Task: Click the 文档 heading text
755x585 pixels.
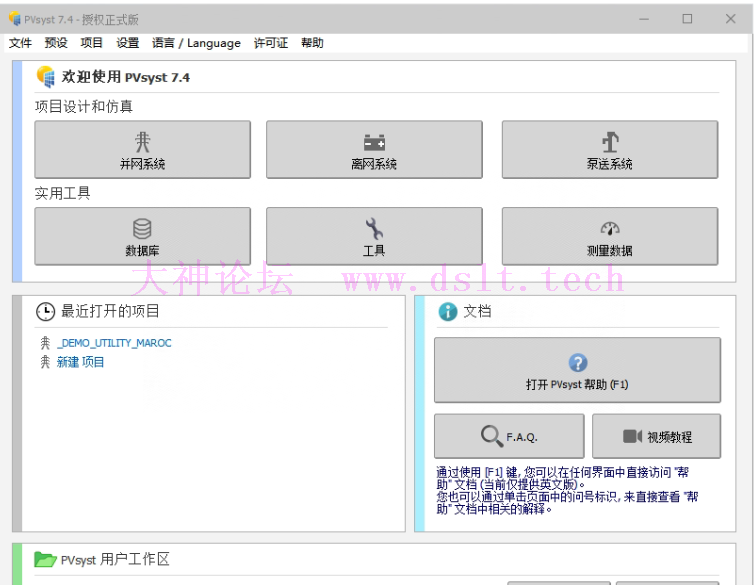Action: [x=477, y=311]
